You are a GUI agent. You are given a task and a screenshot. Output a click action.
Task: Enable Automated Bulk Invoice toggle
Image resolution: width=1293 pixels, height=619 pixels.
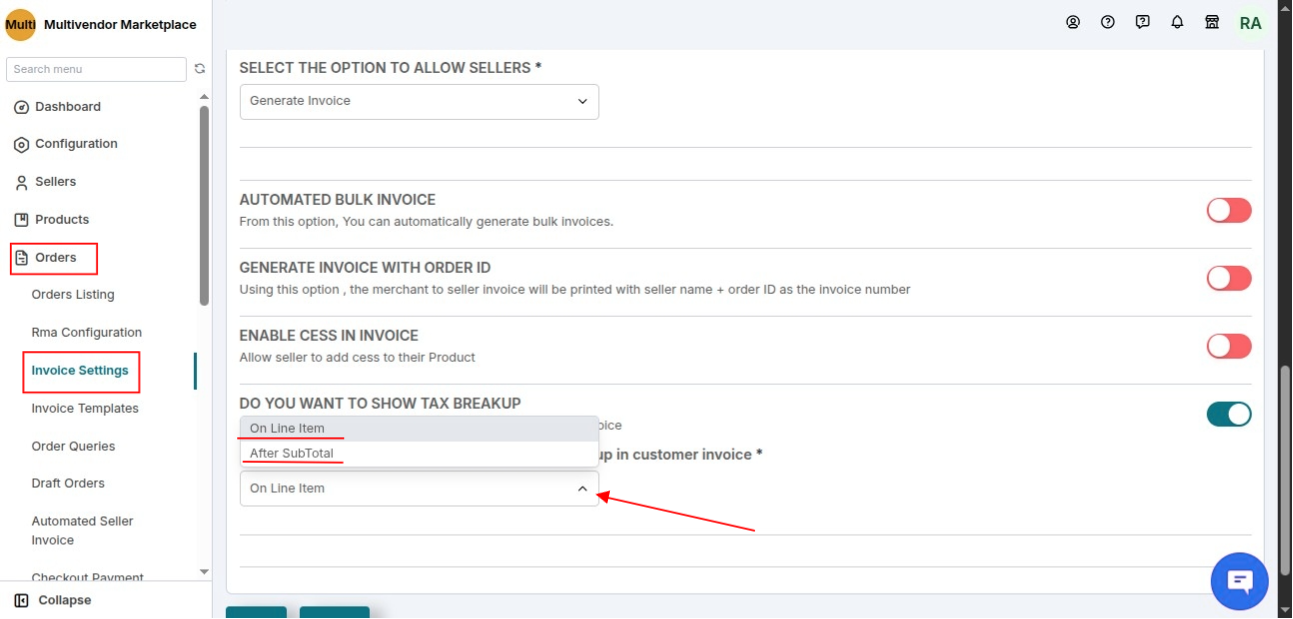tap(1229, 210)
